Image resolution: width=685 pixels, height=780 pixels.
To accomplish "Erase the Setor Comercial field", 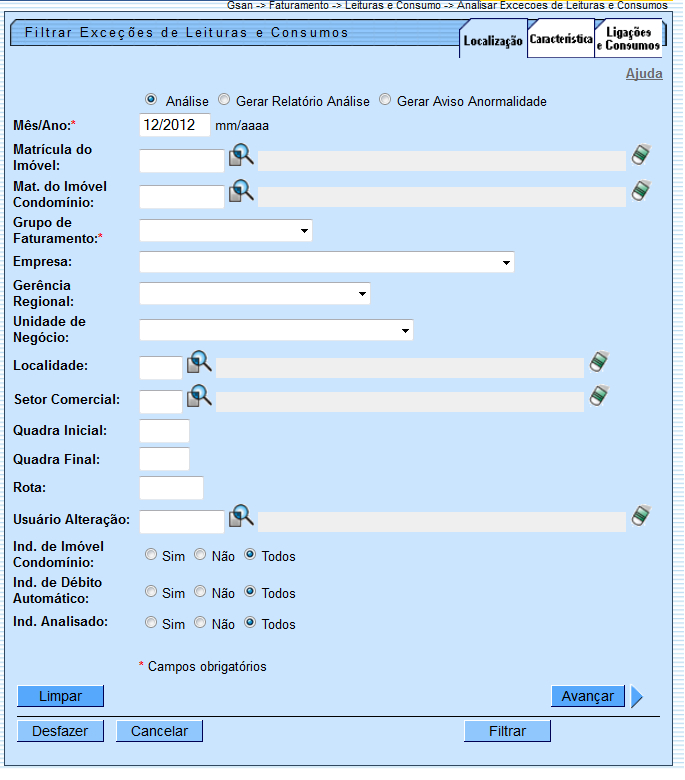I will pyautogui.click(x=599, y=395).
